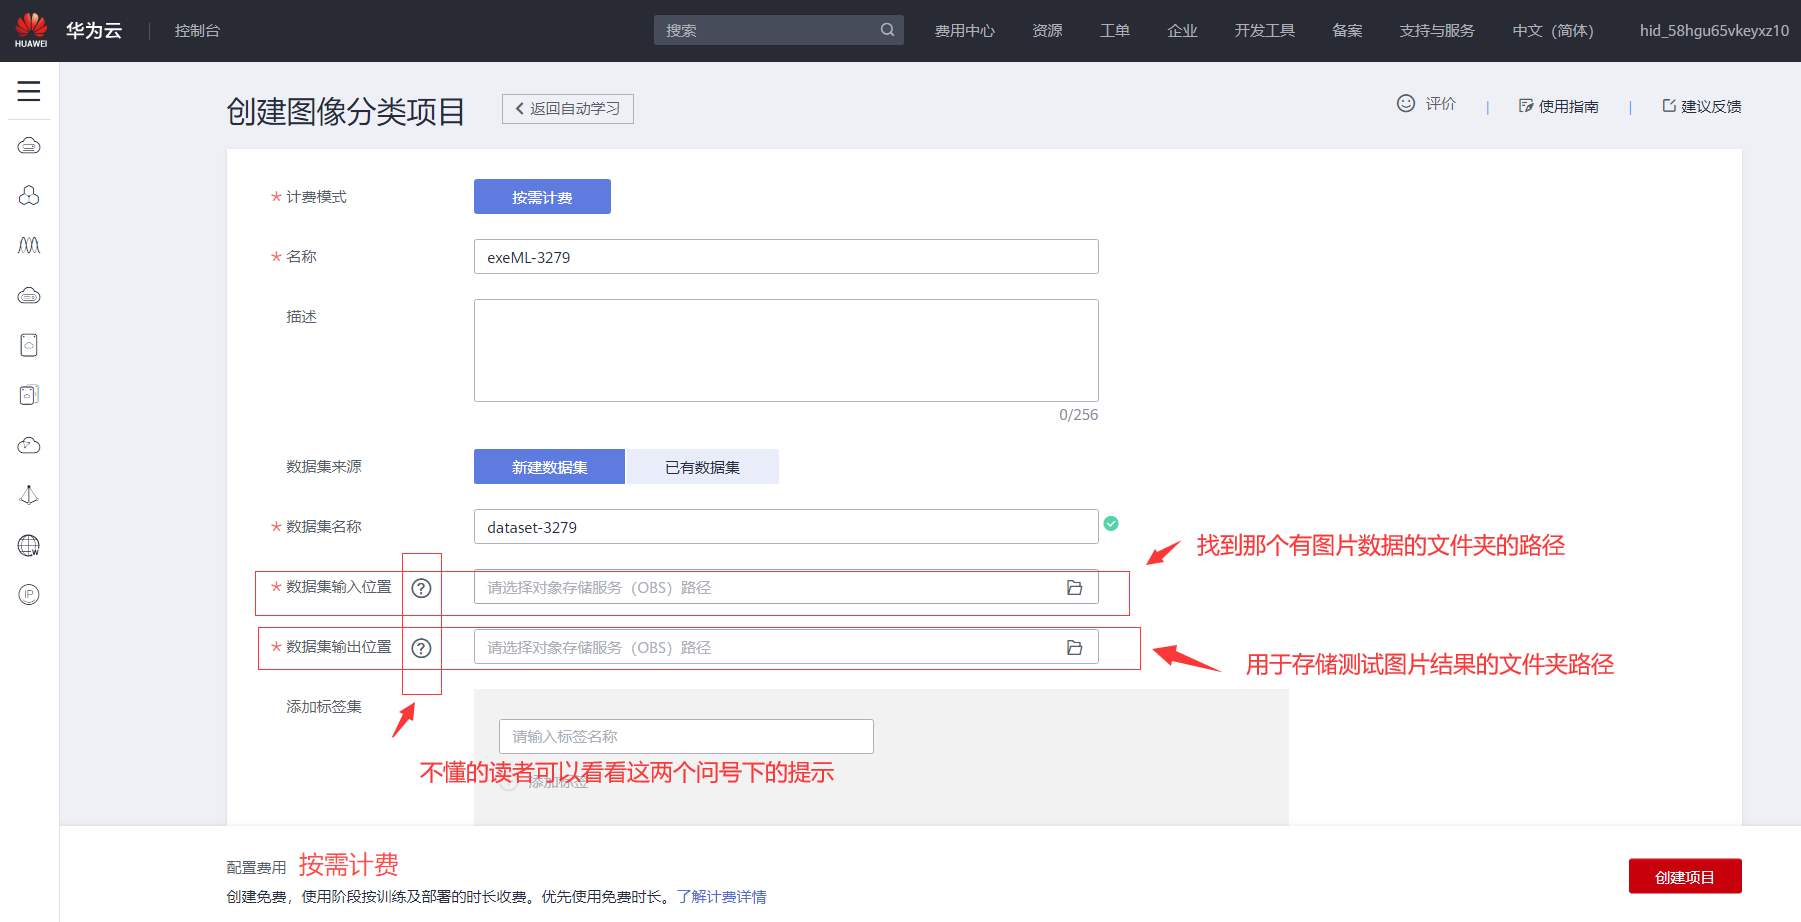Open 支持与服务 in top navigation
Screen dimensions: 1801x922
pos(1436,31)
